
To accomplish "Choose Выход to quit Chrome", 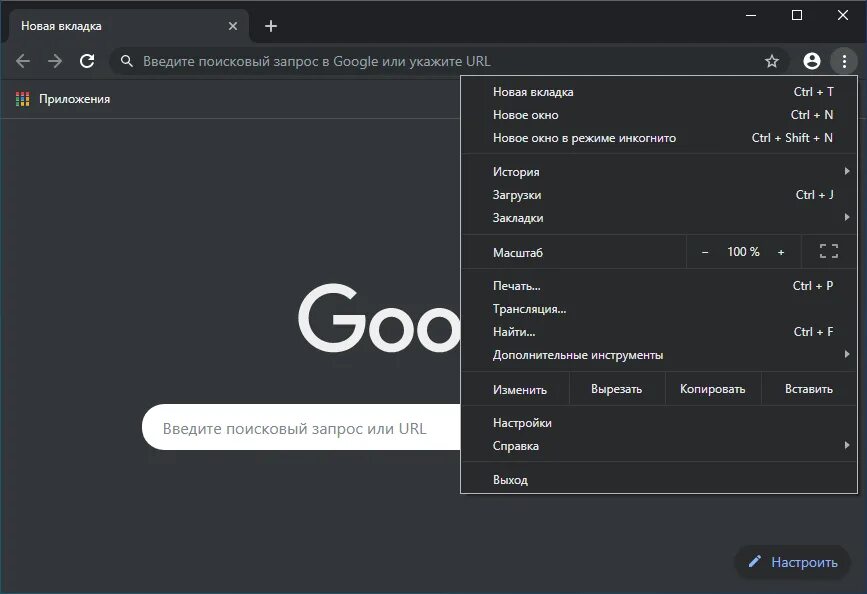I will pos(659,480).
